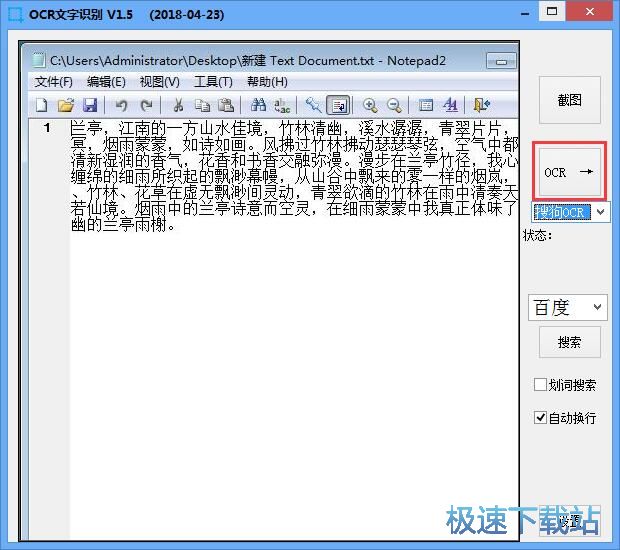The width and height of the screenshot is (620, 550).
Task: Open the 百度 search engine dropdown
Action: (597, 307)
